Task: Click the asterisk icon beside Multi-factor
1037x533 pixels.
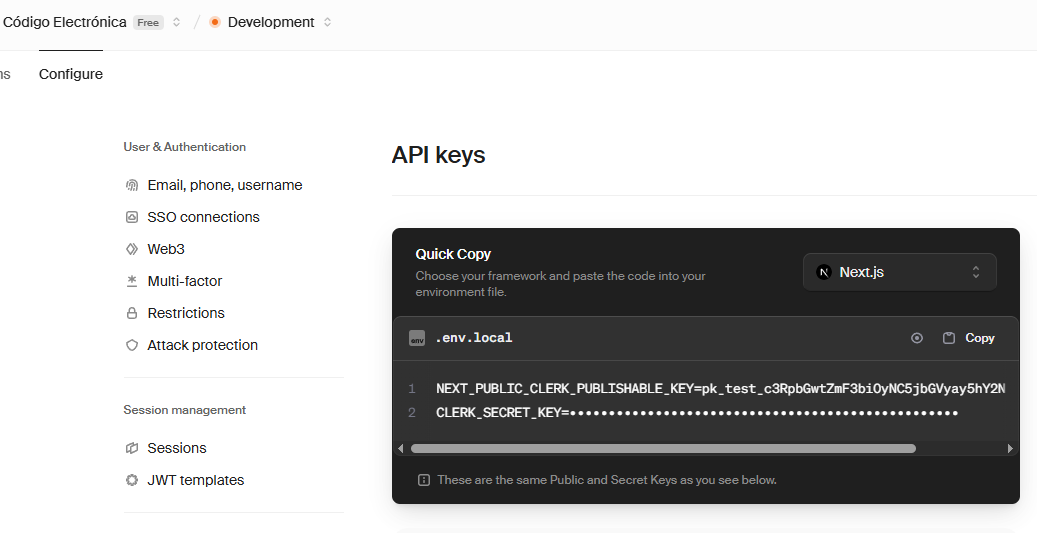Action: pyautogui.click(x=132, y=281)
